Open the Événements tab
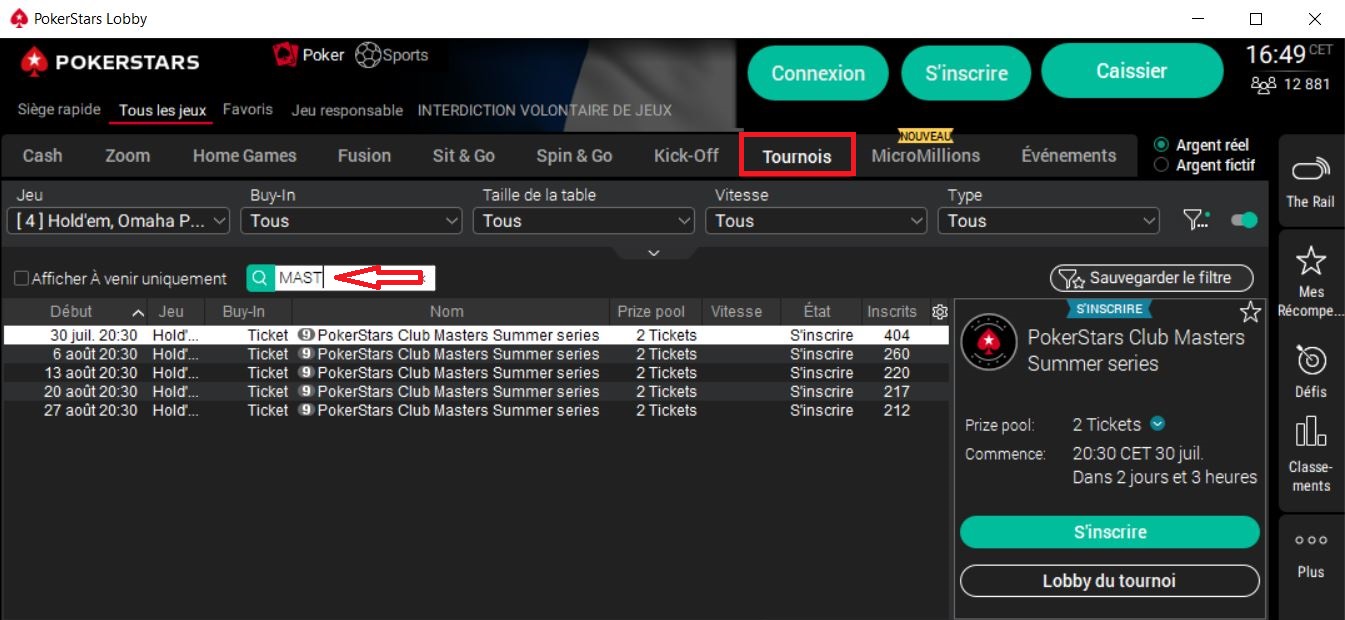The height and width of the screenshot is (620, 1345). click(x=1069, y=156)
